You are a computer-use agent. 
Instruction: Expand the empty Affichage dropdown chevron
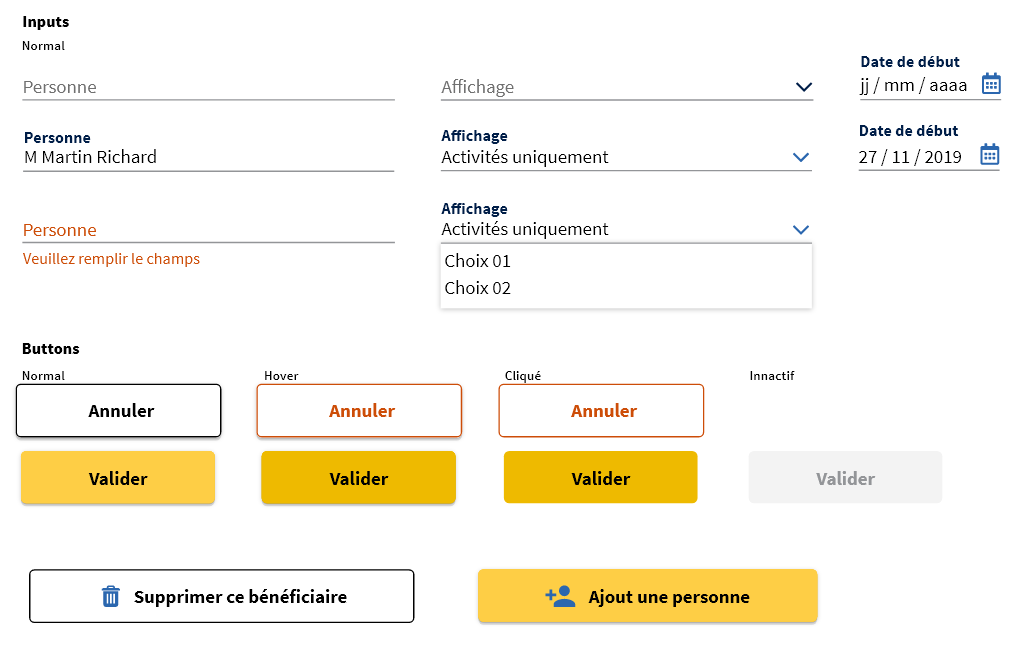pyautogui.click(x=804, y=87)
